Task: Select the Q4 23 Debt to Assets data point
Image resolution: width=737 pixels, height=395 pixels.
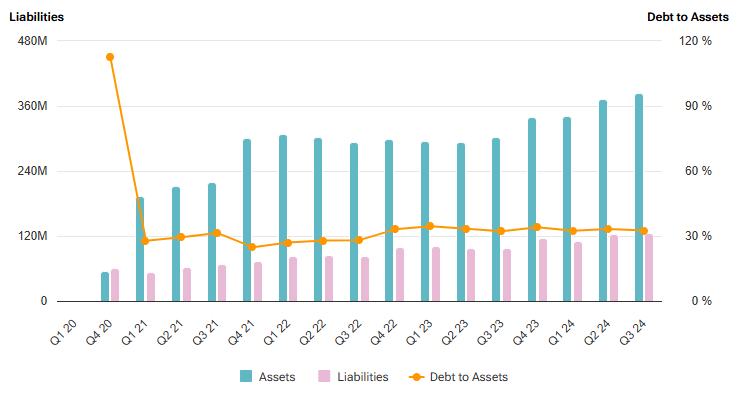Action: (x=537, y=227)
